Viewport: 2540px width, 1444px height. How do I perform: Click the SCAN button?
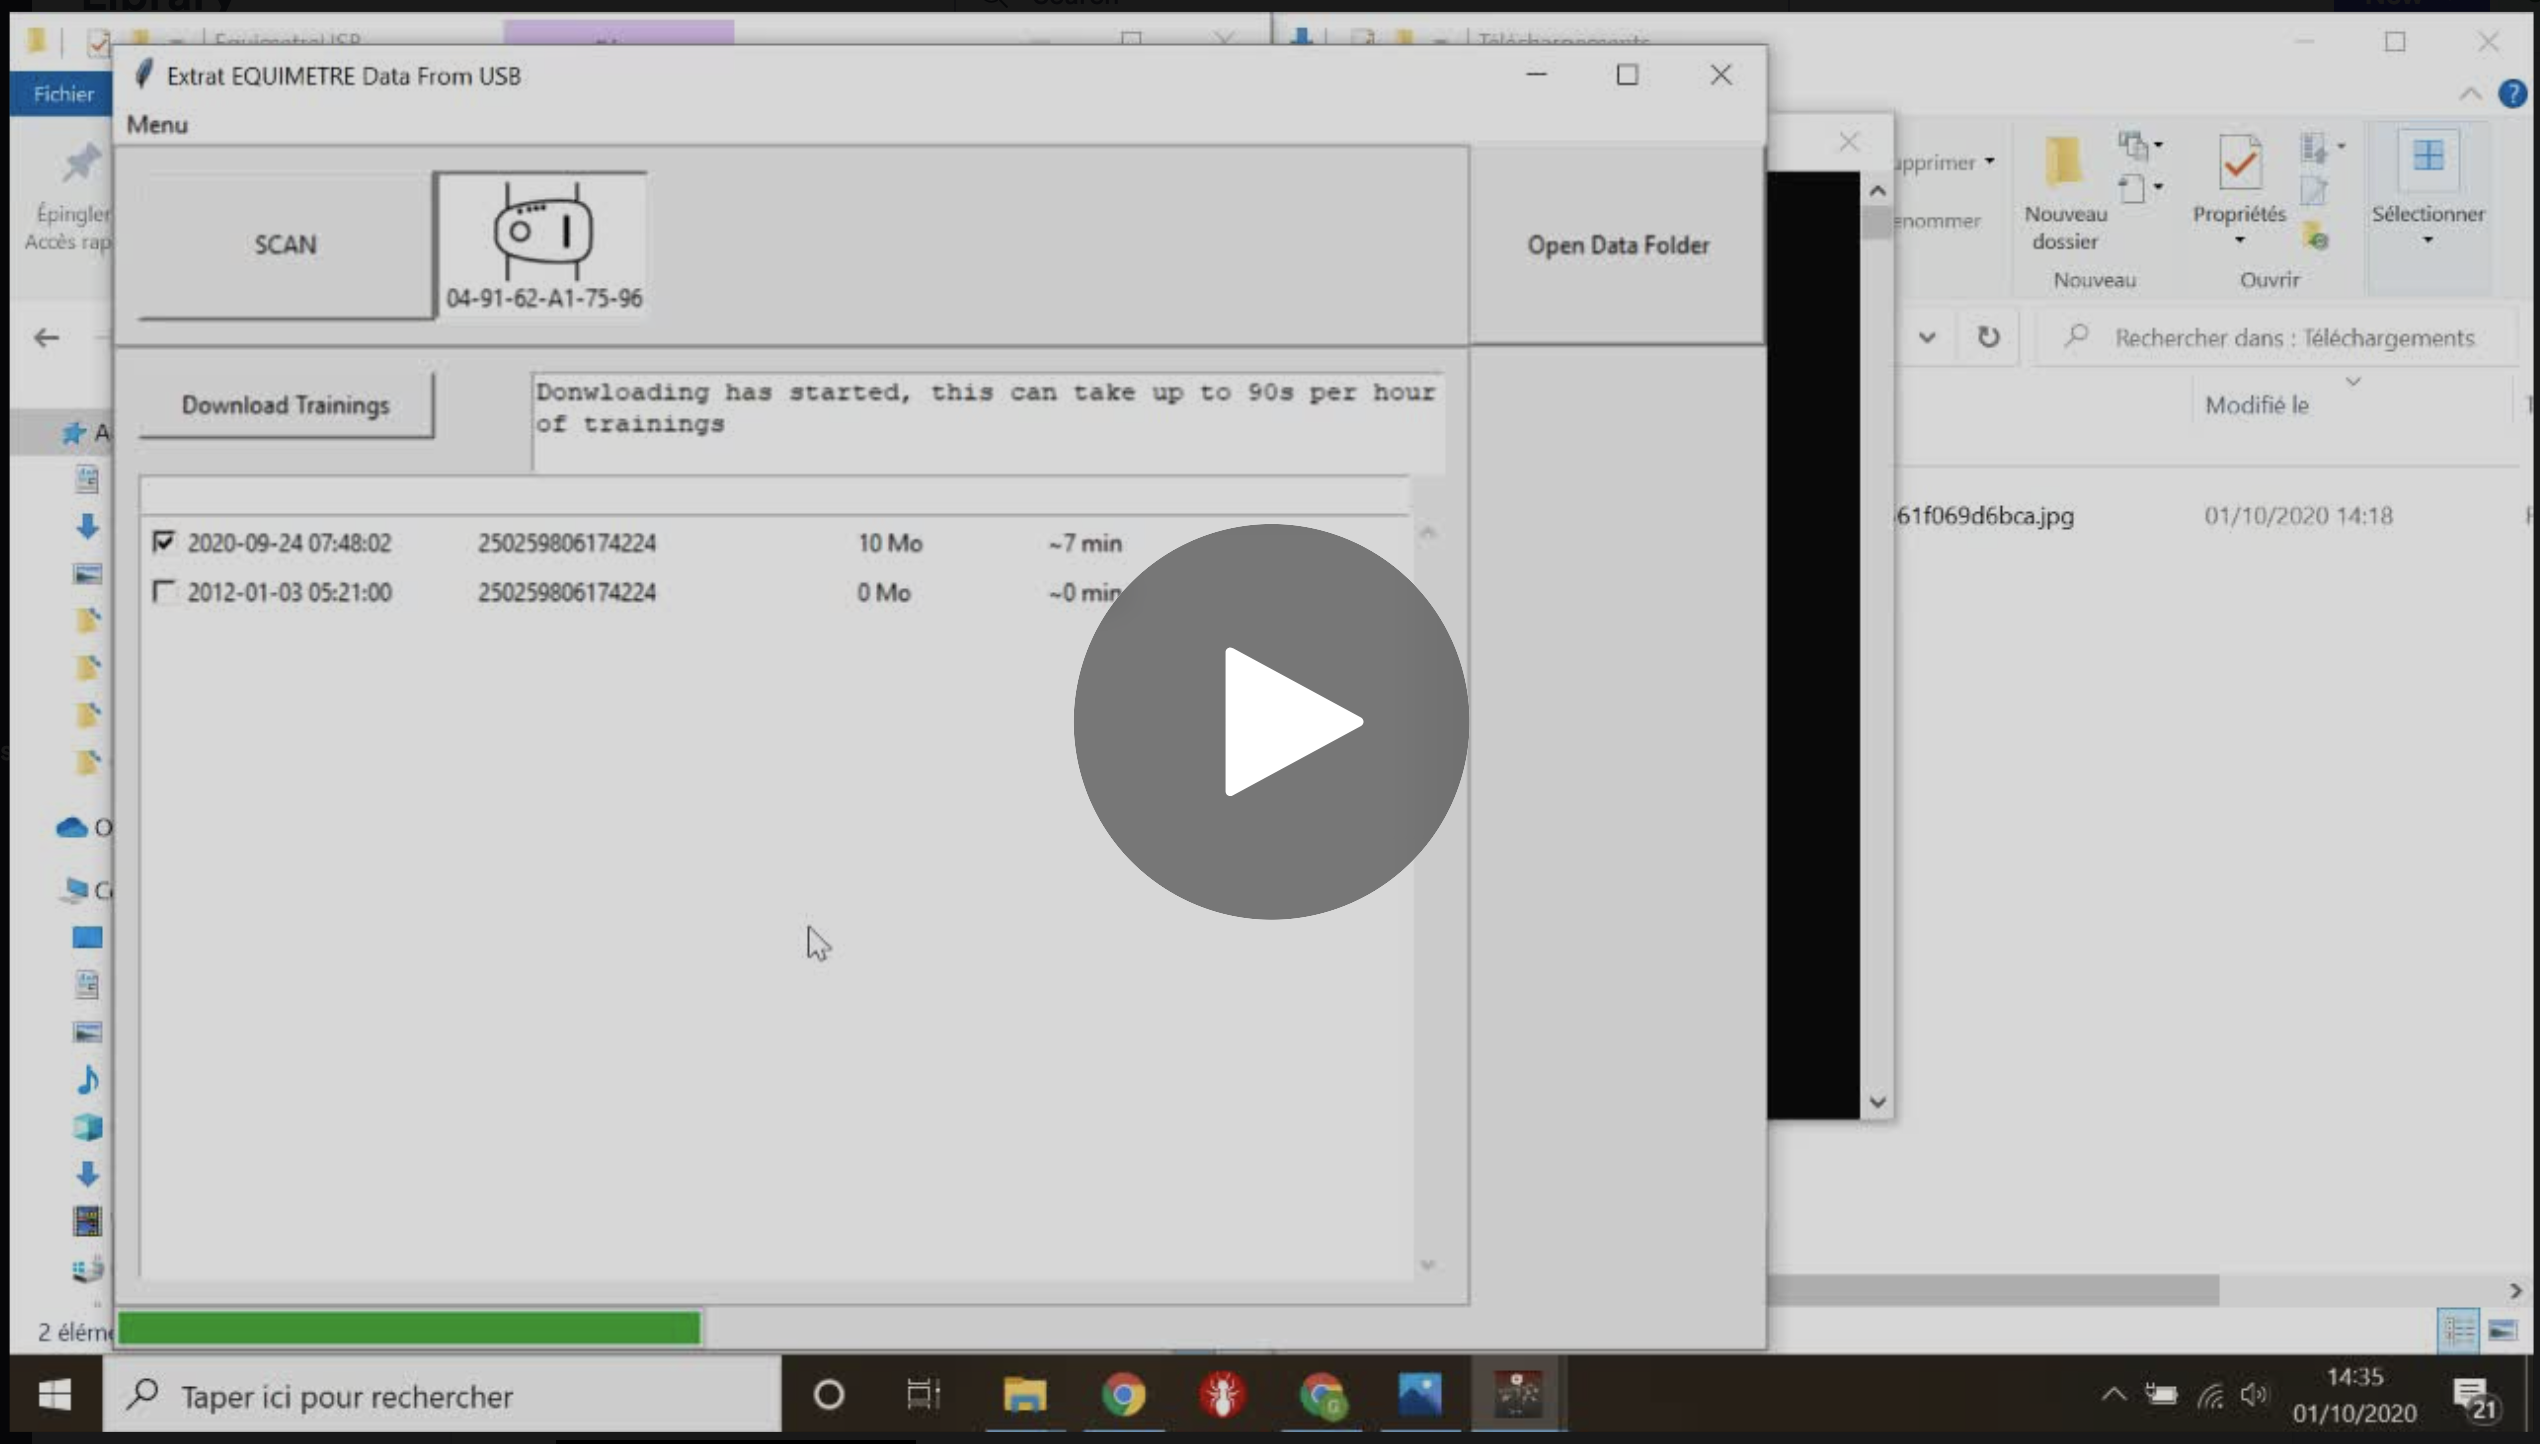[285, 245]
